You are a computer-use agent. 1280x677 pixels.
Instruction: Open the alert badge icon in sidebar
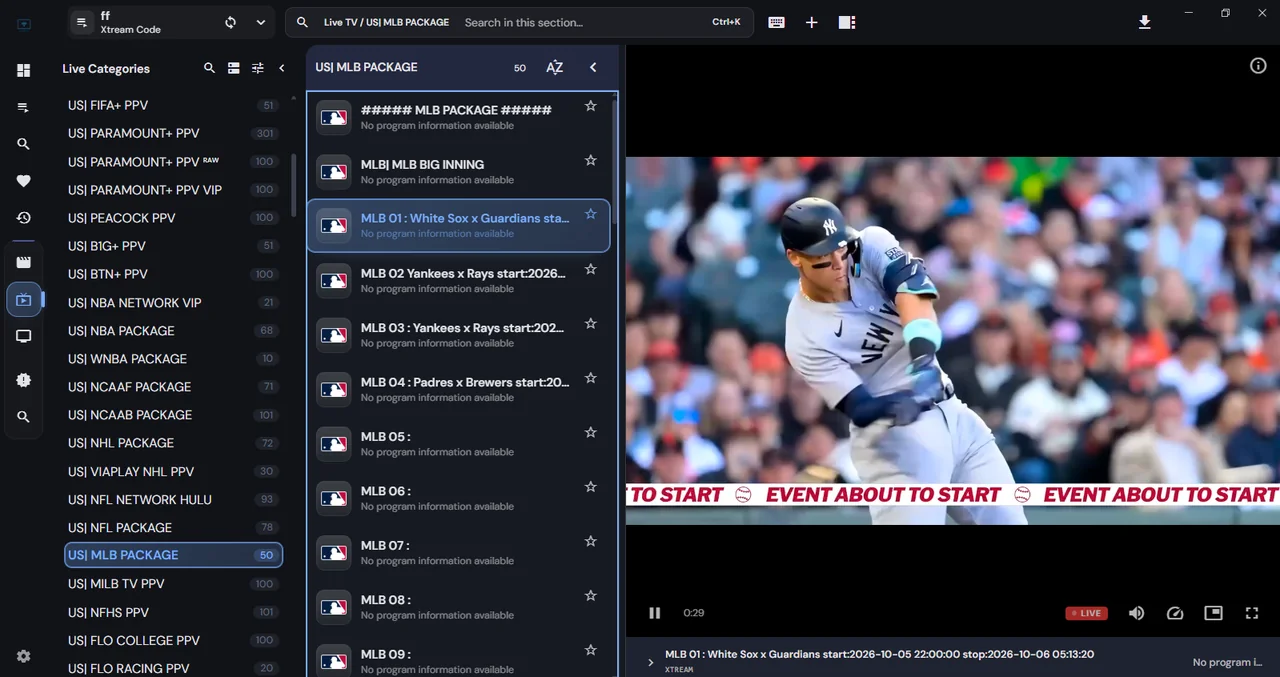[x=23, y=380]
